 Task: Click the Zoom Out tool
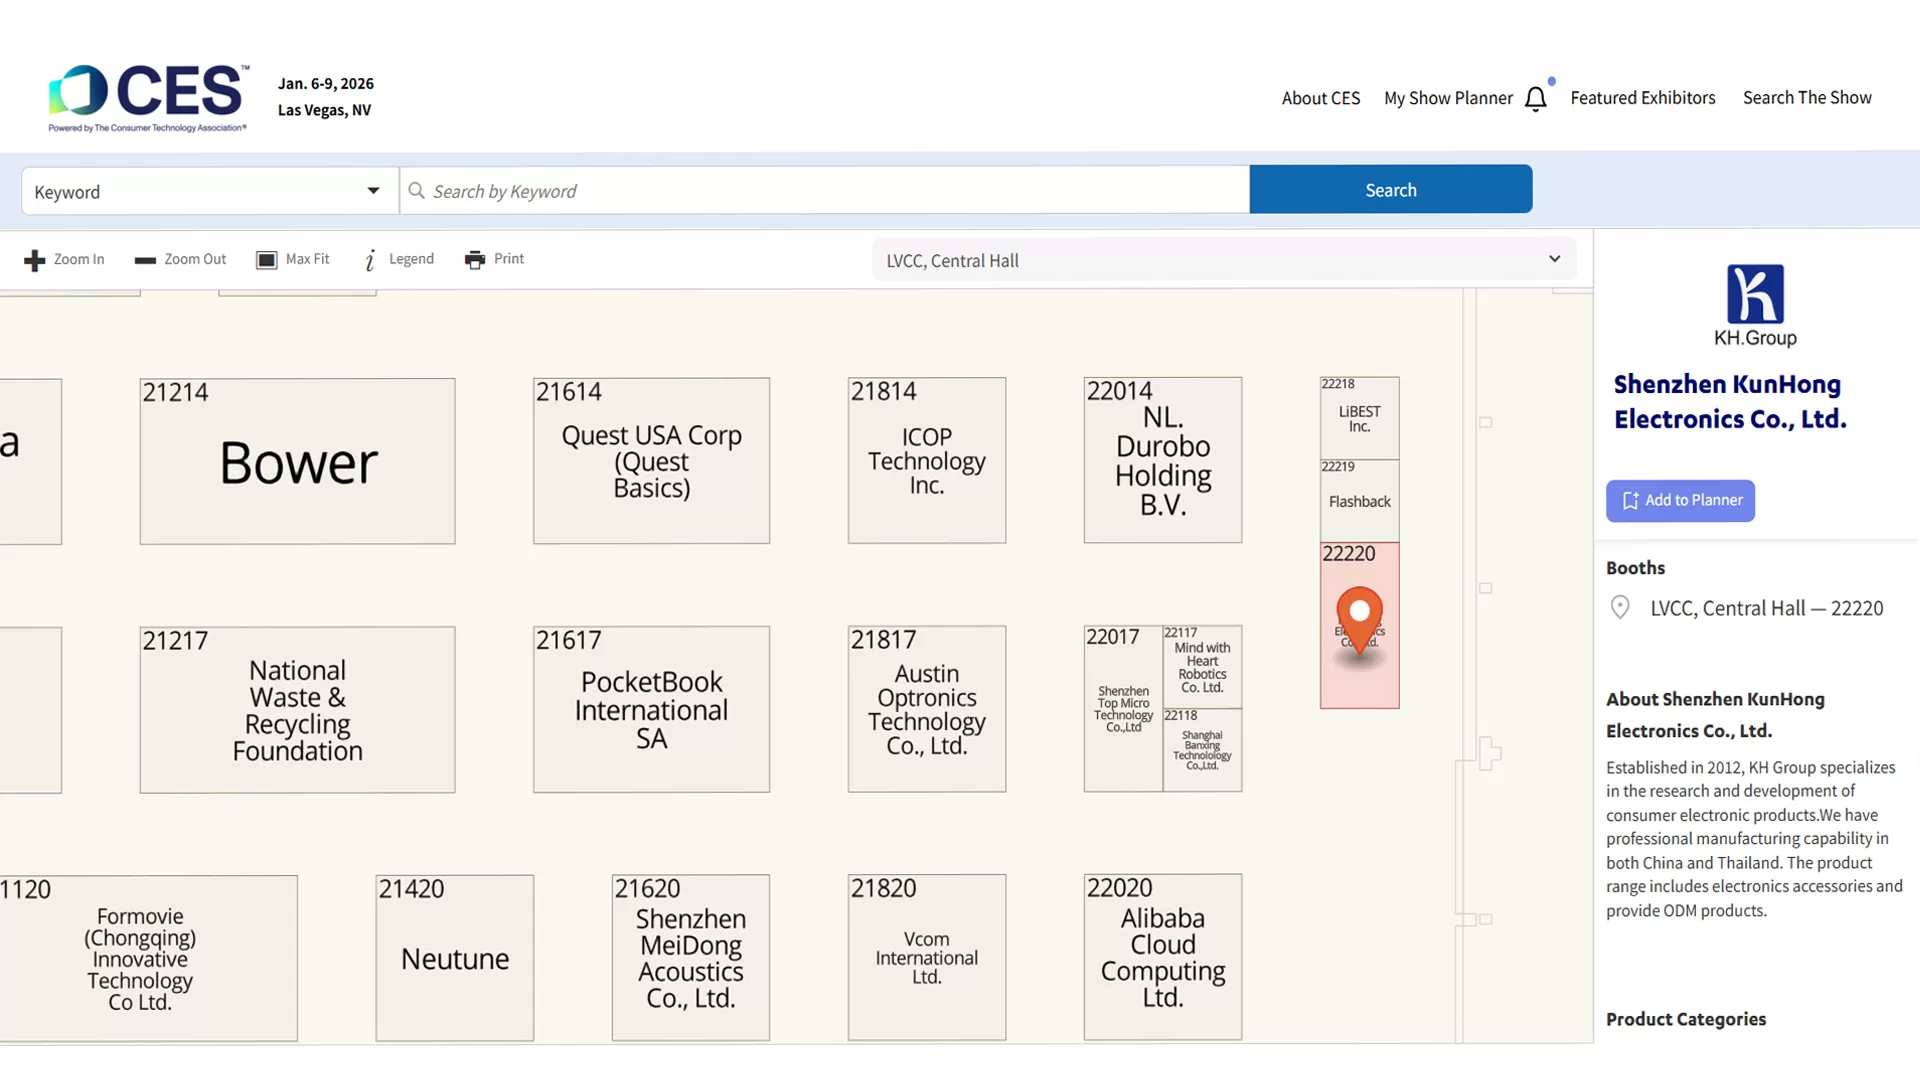tap(179, 259)
